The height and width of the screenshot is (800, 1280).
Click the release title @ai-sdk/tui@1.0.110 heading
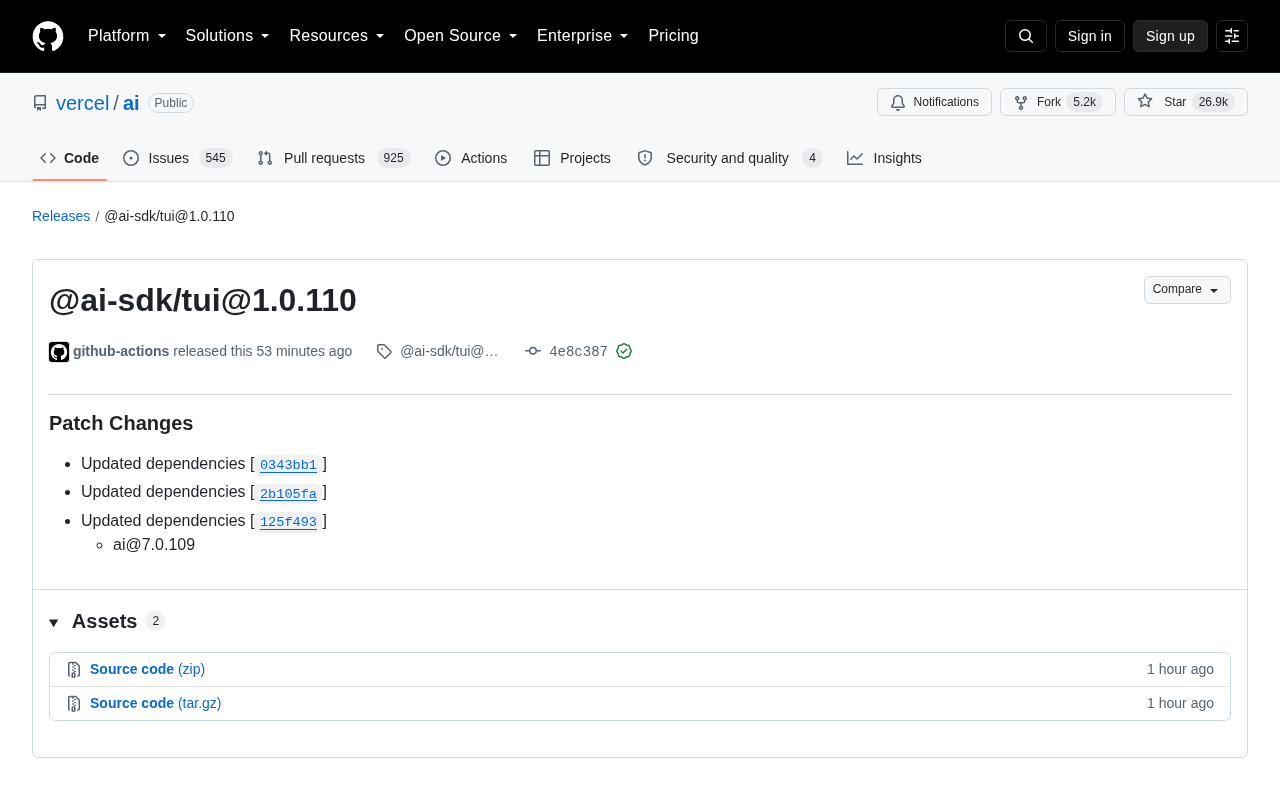pyautogui.click(x=203, y=300)
